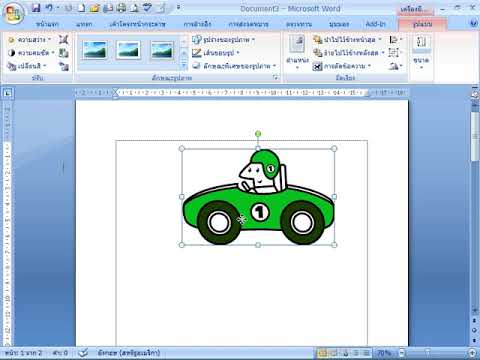Open the View (มุมมอง) tab
The image size is (480, 360).
point(339,24)
